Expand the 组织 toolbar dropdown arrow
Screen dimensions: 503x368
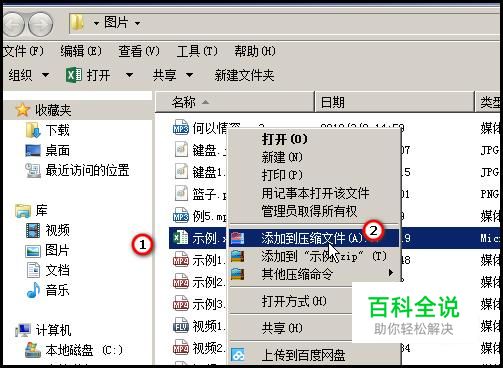coord(45,75)
